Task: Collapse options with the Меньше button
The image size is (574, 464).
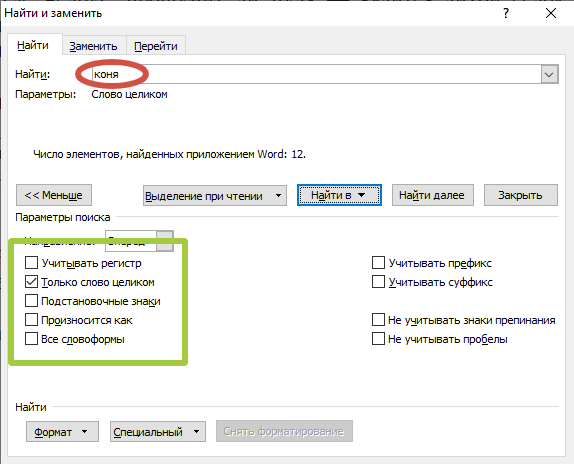Action: pyautogui.click(x=54, y=195)
